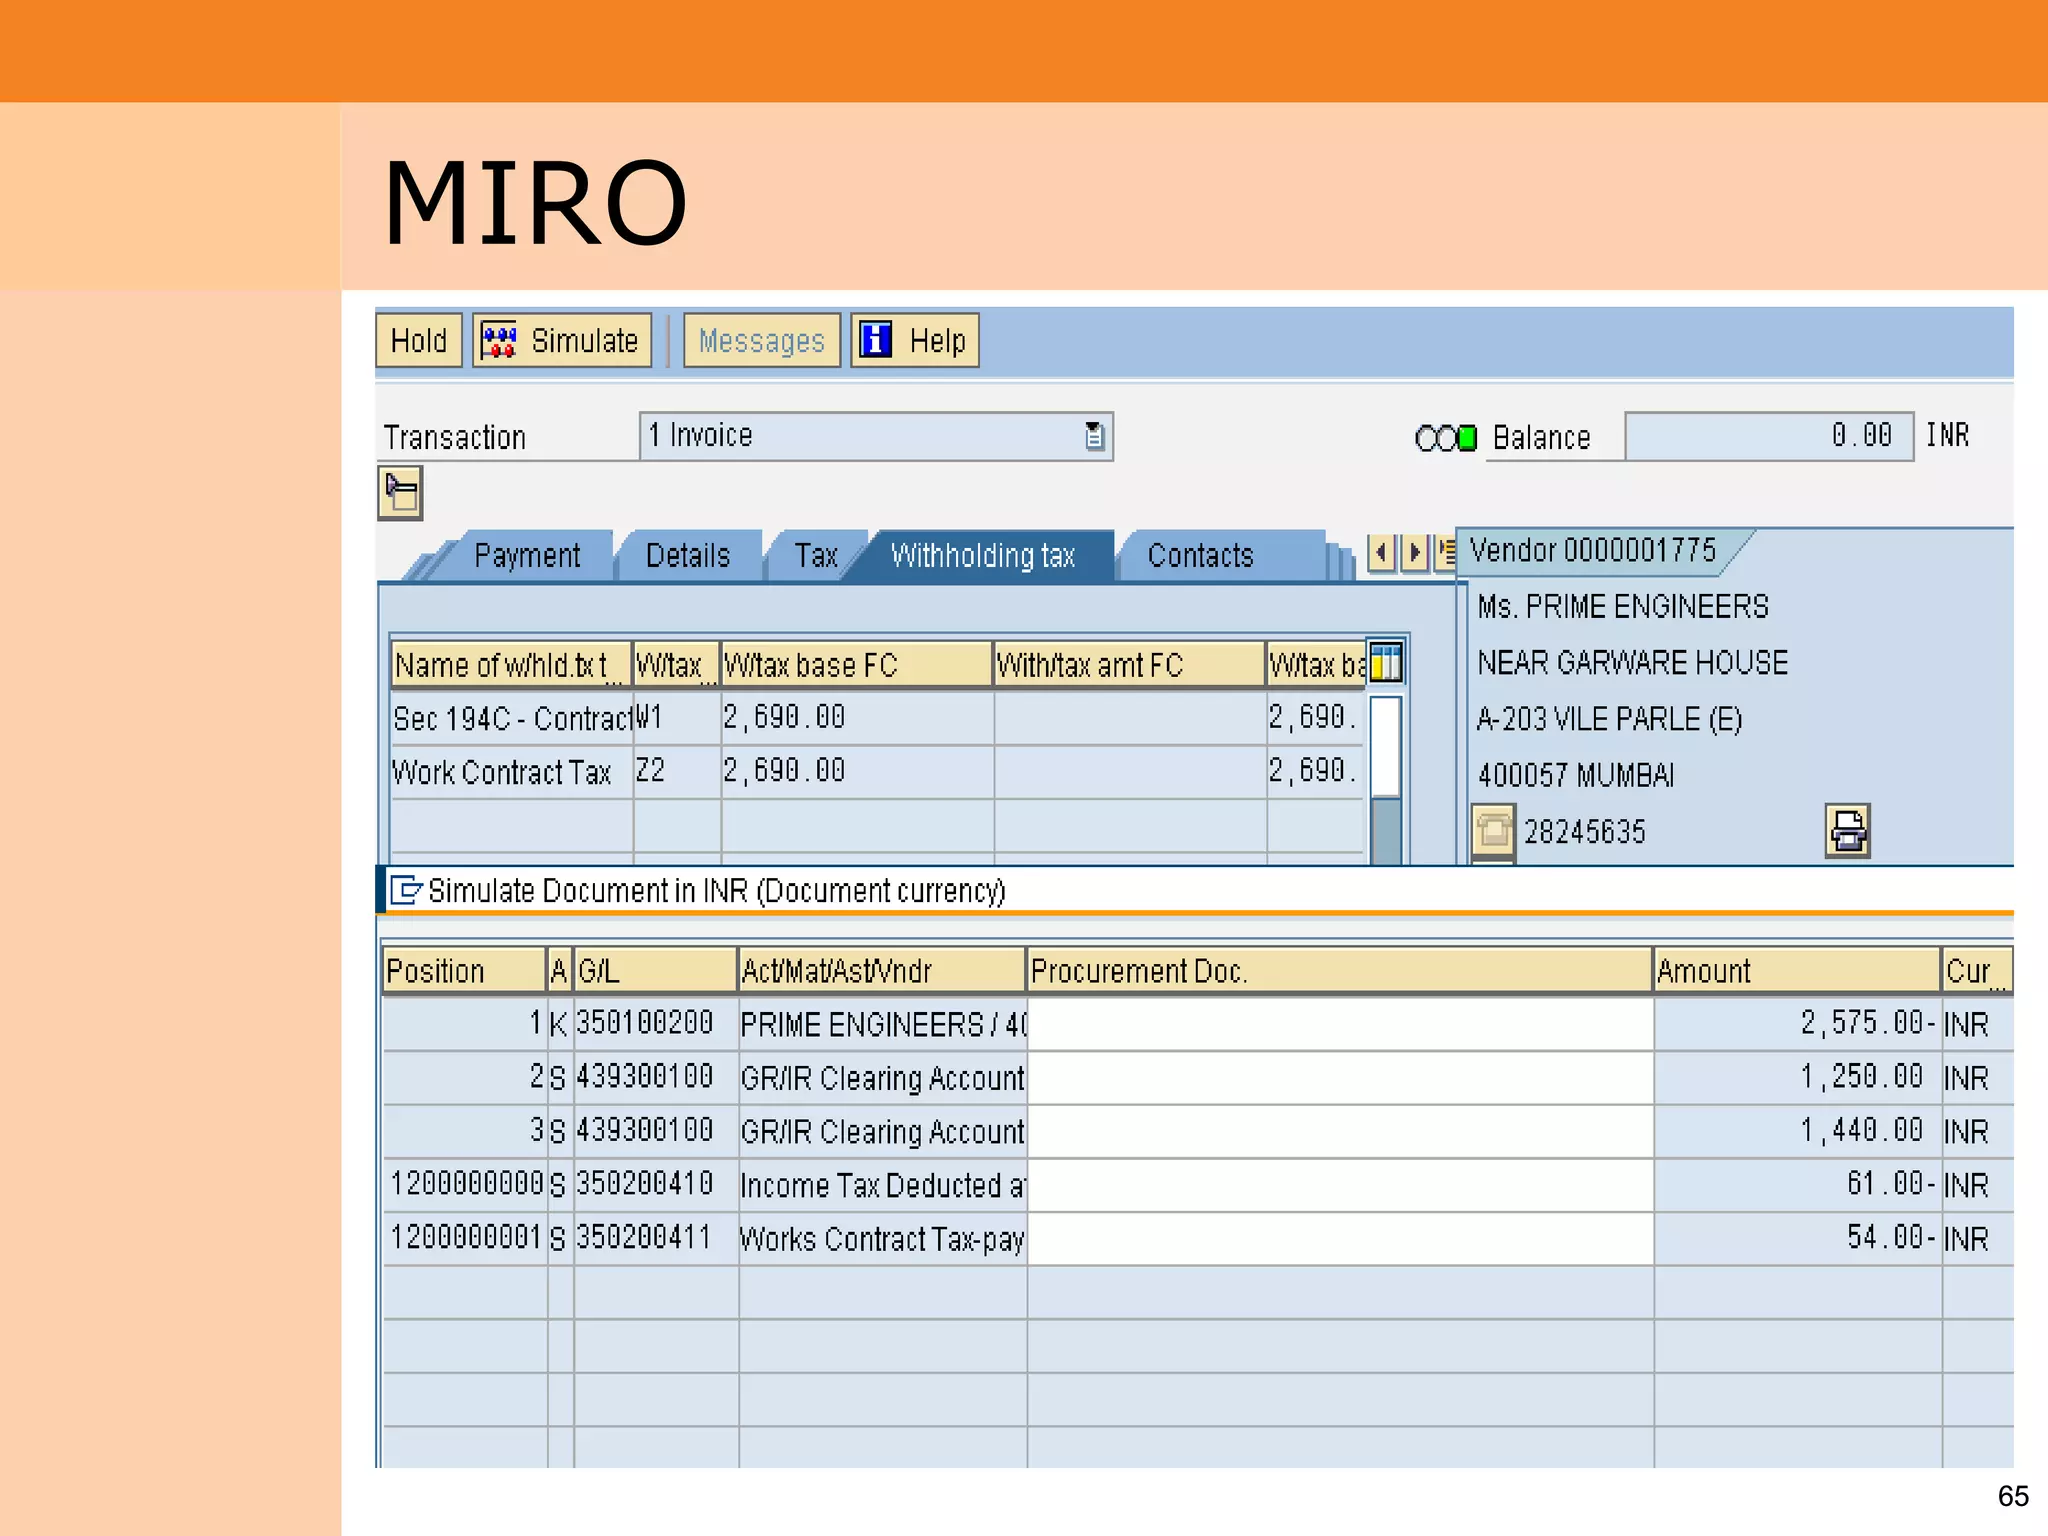Viewport: 2048px width, 1536px height.
Task: Click amount 1,250.00 cell
Action: (x=1798, y=1077)
